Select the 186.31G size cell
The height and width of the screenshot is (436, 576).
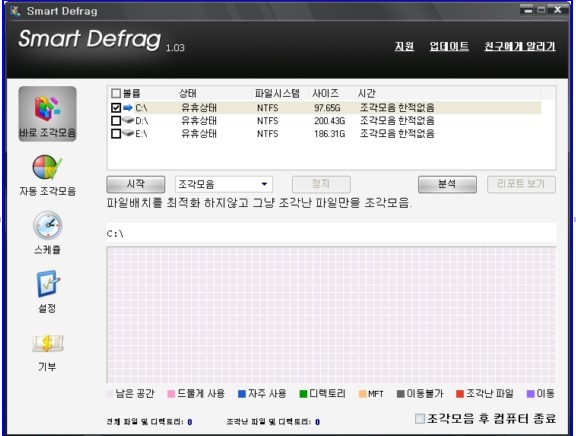click(x=330, y=134)
